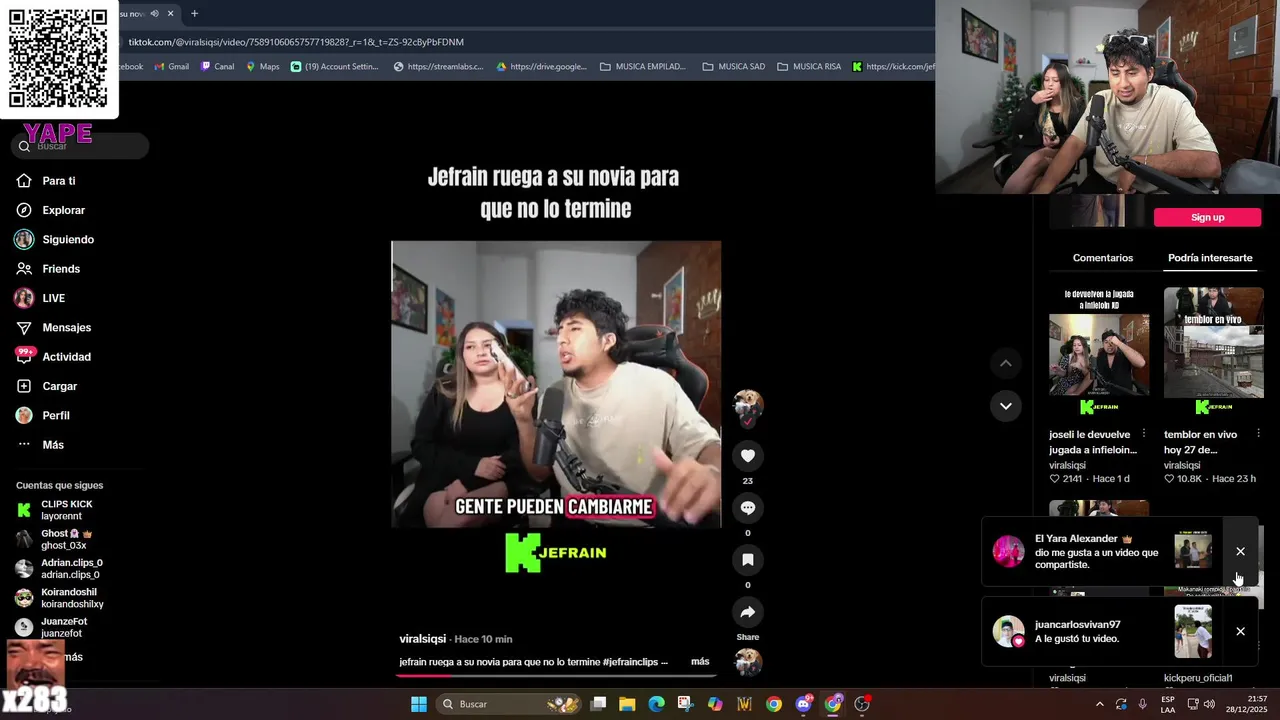Show hidden system tray icons
The image size is (1280, 720).
pyautogui.click(x=1100, y=704)
